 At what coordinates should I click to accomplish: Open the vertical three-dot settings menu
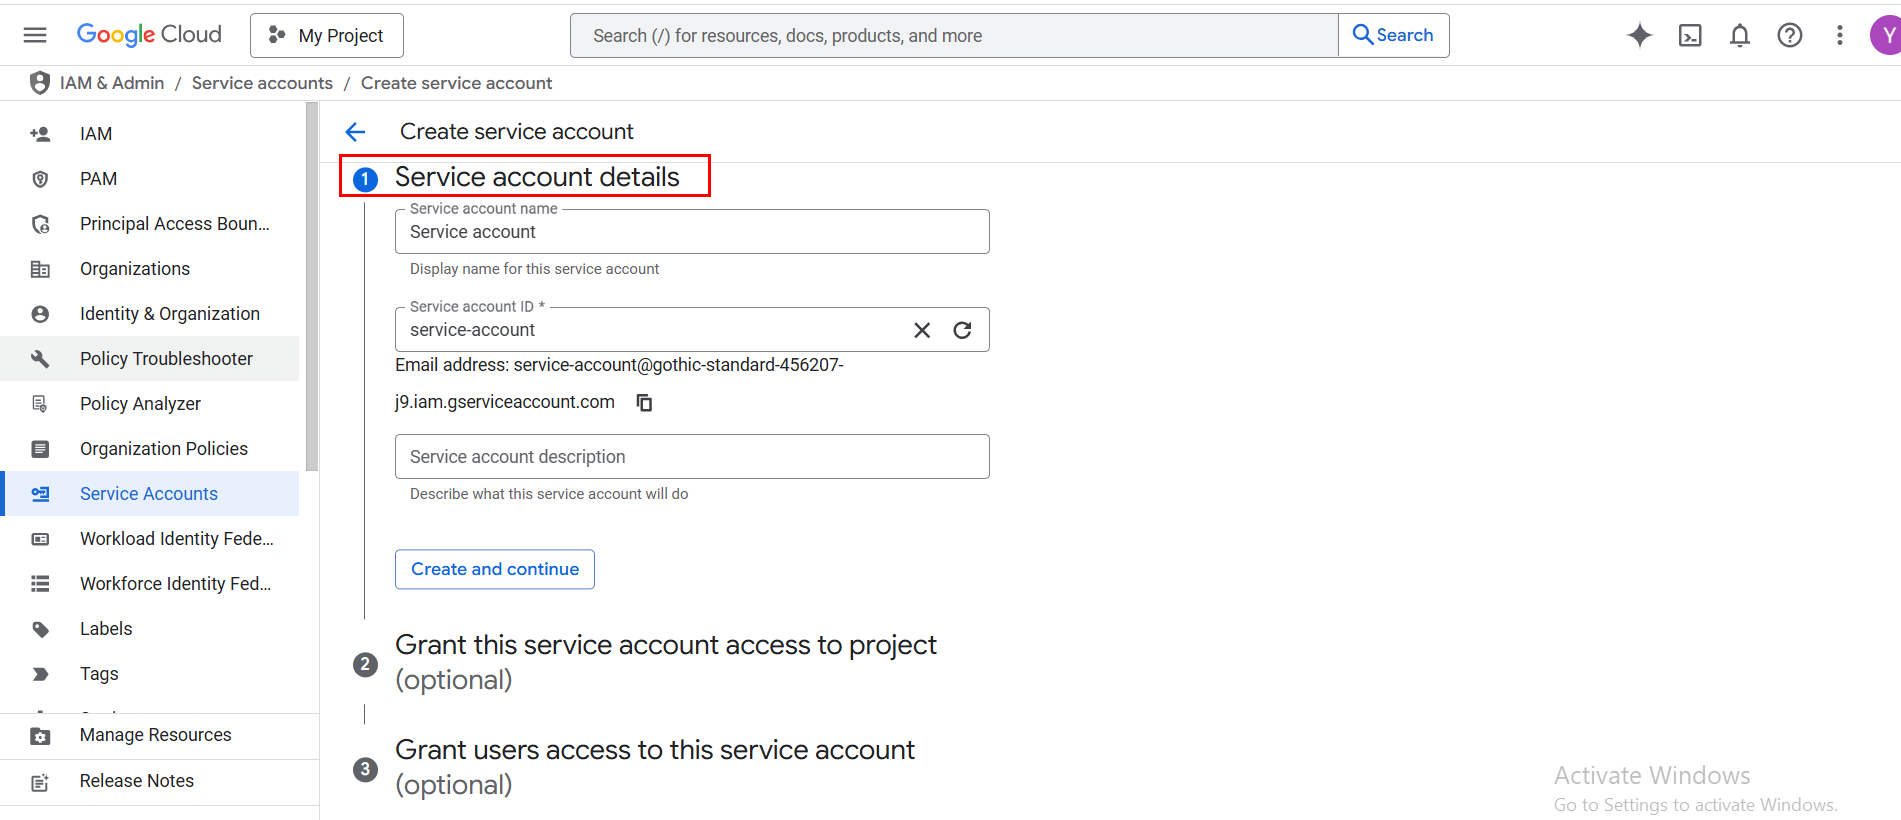pyautogui.click(x=1839, y=36)
